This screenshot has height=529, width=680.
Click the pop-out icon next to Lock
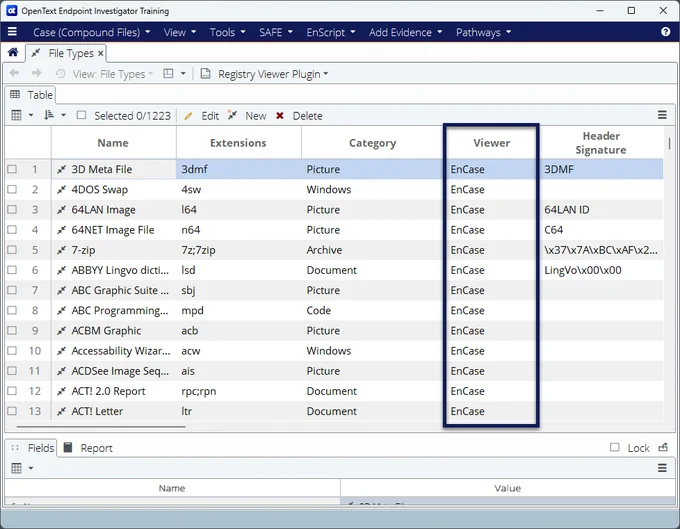[663, 447]
